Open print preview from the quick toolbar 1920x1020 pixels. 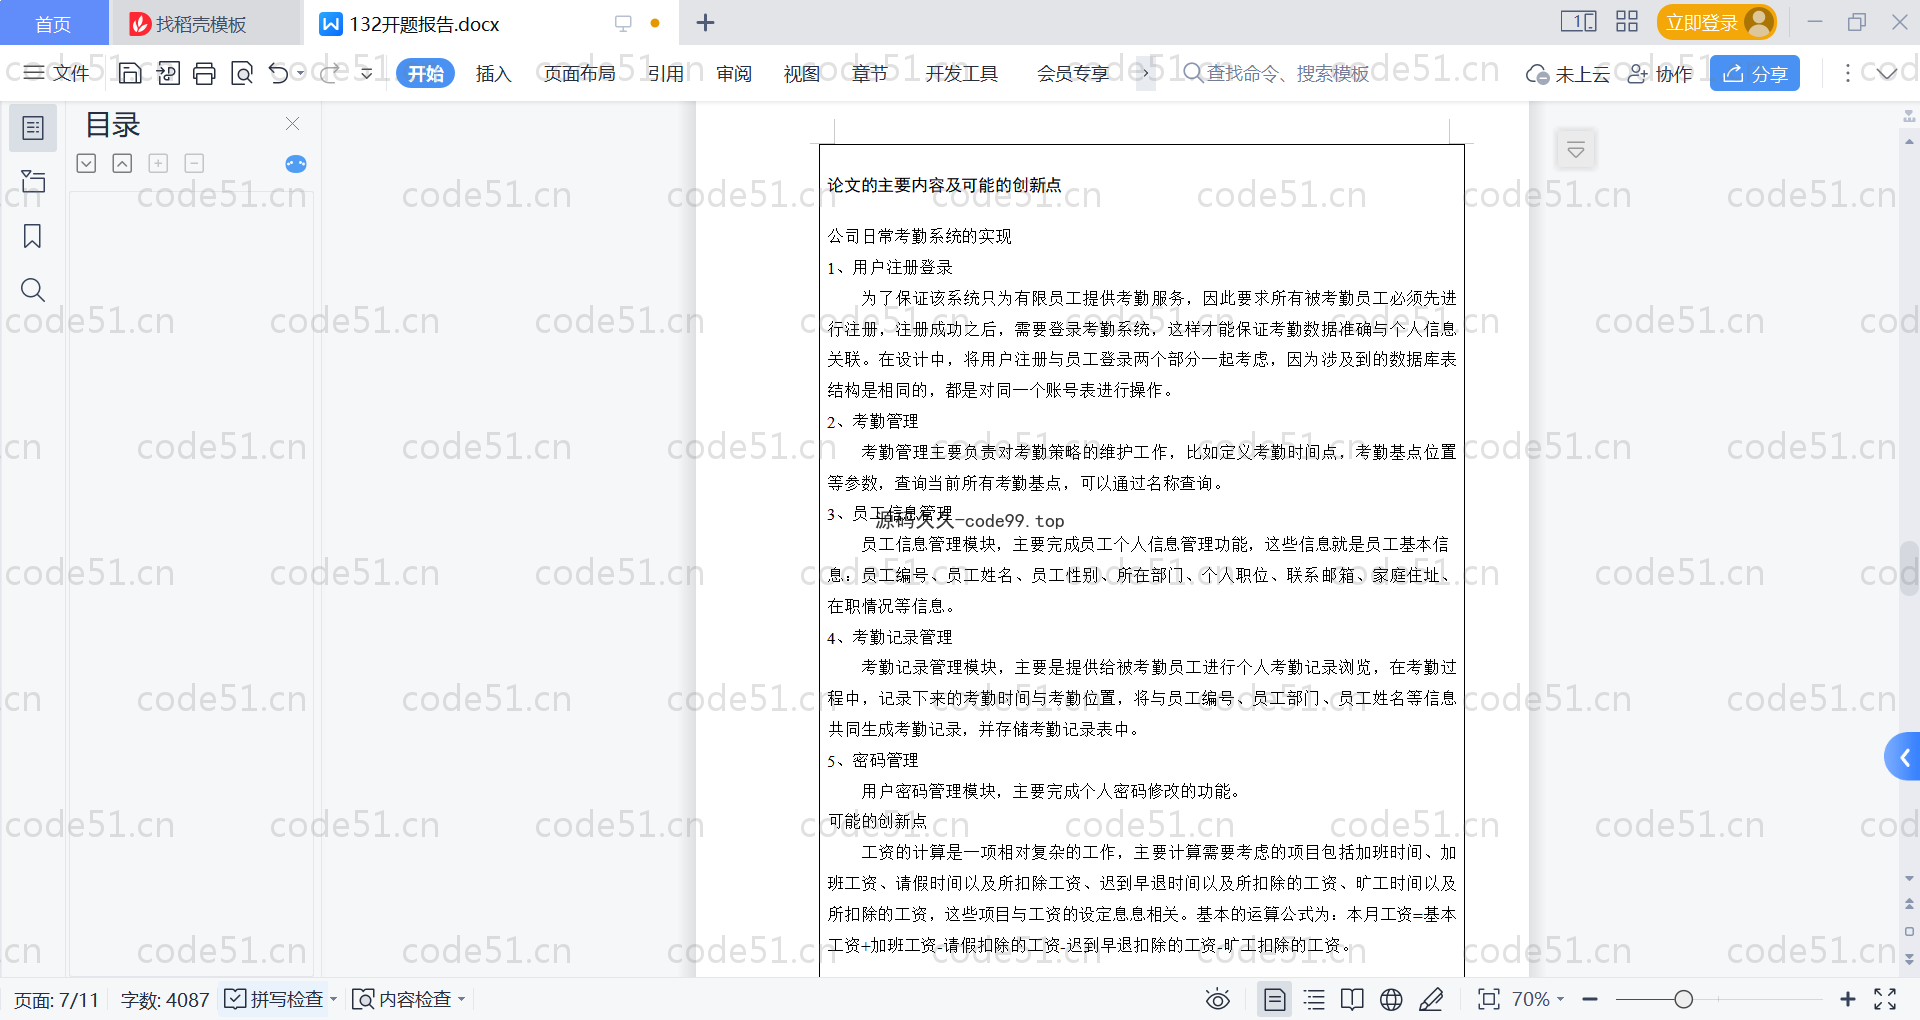pyautogui.click(x=242, y=73)
